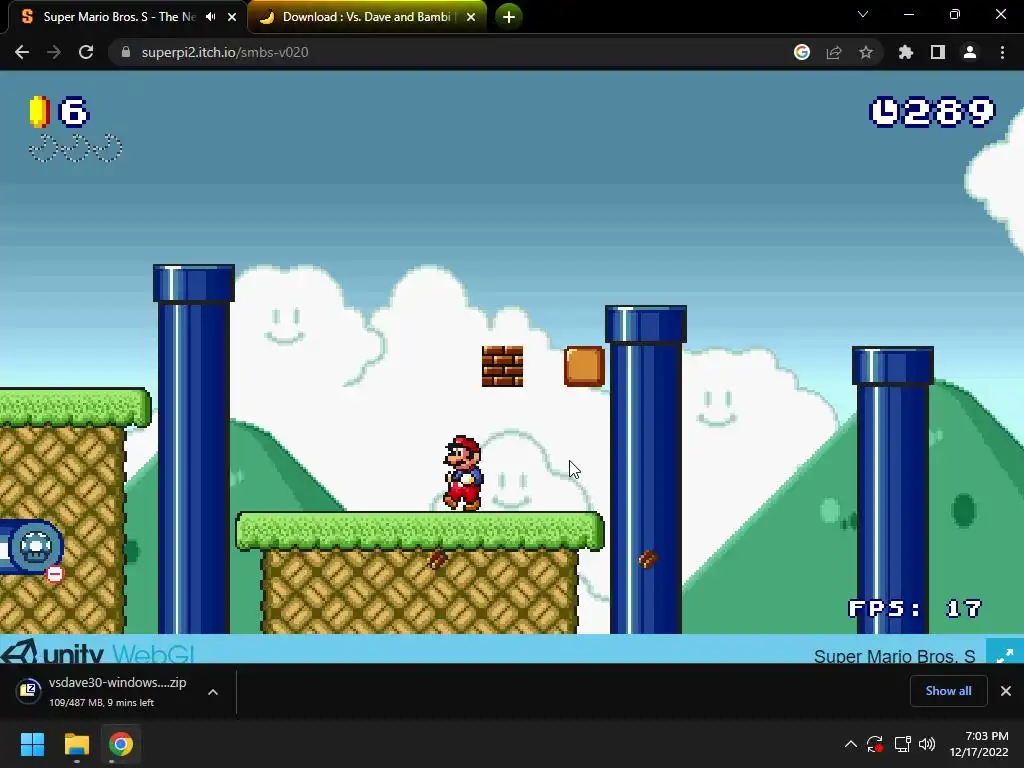Image resolution: width=1024 pixels, height=768 pixels.
Task: Click Mario in the game
Action: [463, 473]
